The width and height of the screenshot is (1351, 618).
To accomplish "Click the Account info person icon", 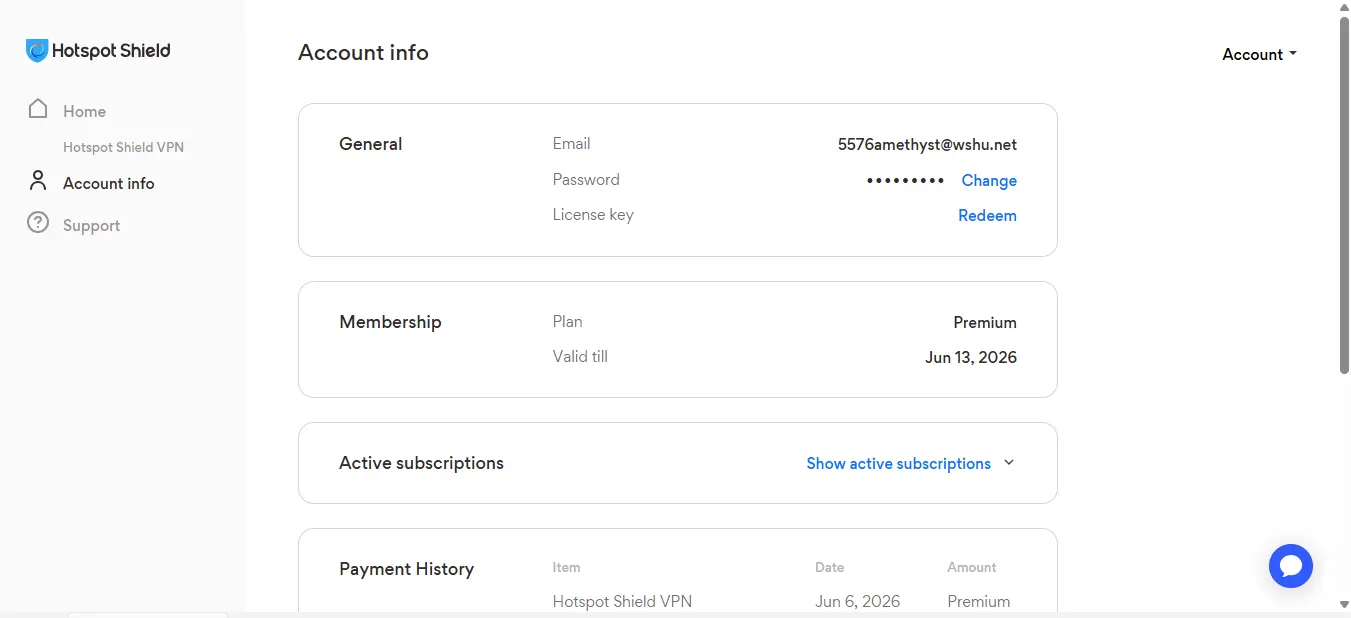I will (x=38, y=181).
